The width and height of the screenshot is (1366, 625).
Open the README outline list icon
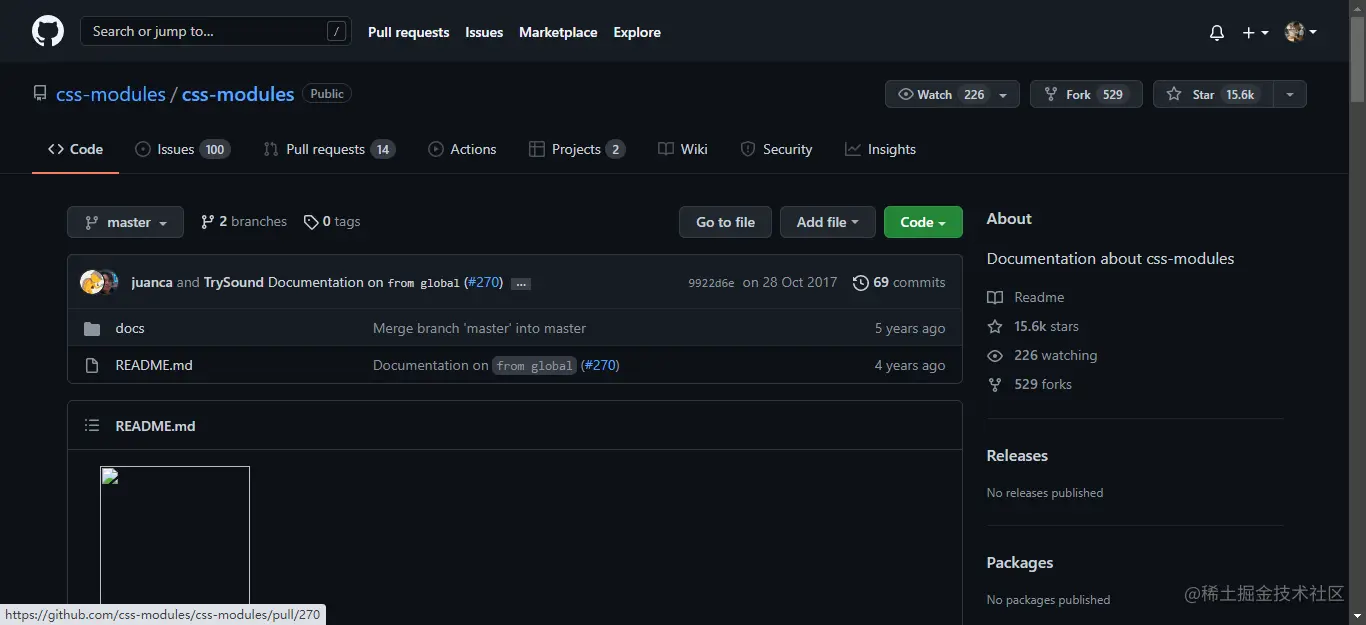tap(92, 425)
